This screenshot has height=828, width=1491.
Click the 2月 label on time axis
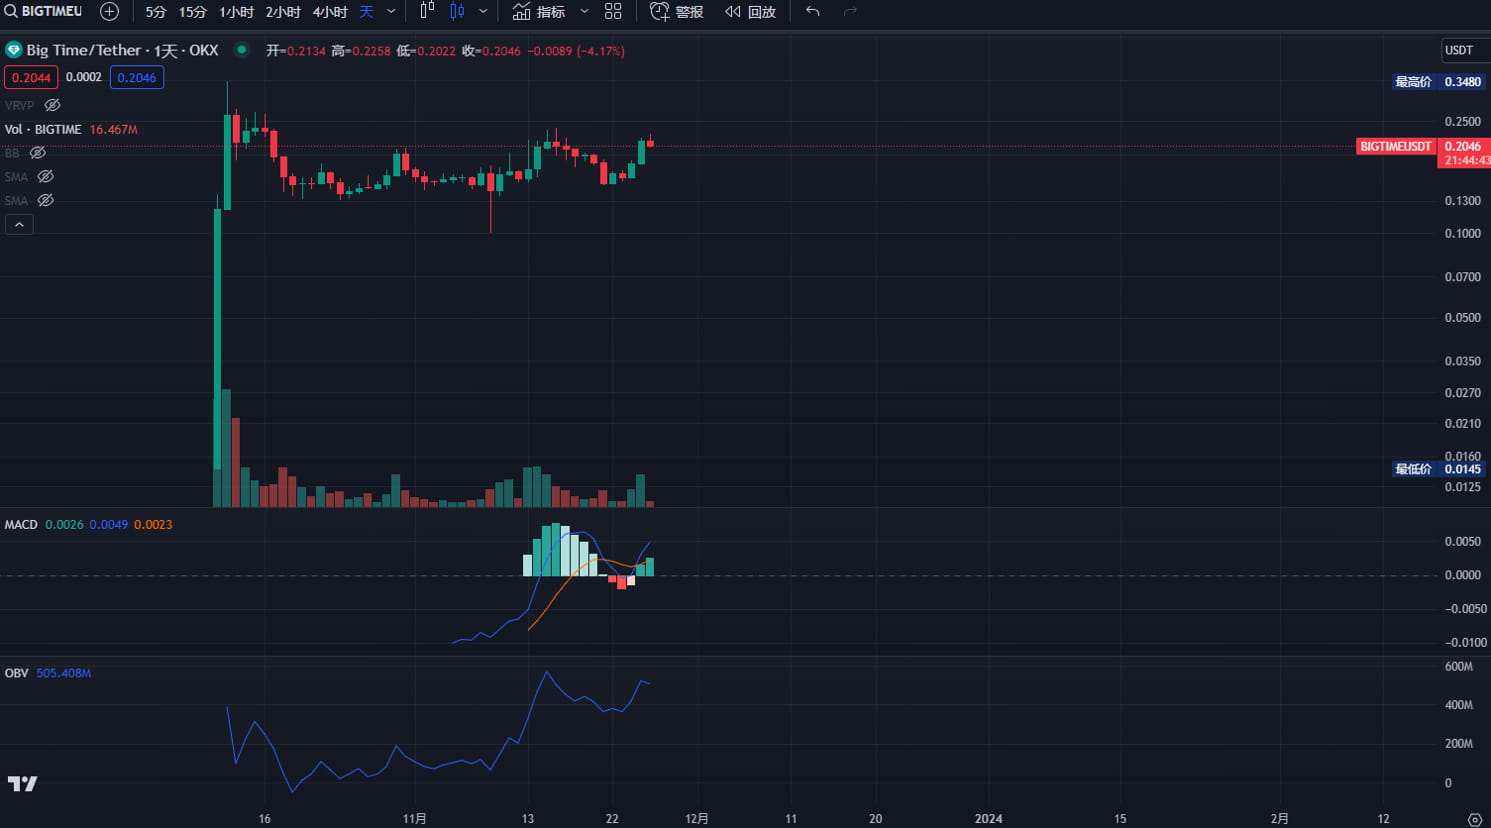tap(1279, 818)
